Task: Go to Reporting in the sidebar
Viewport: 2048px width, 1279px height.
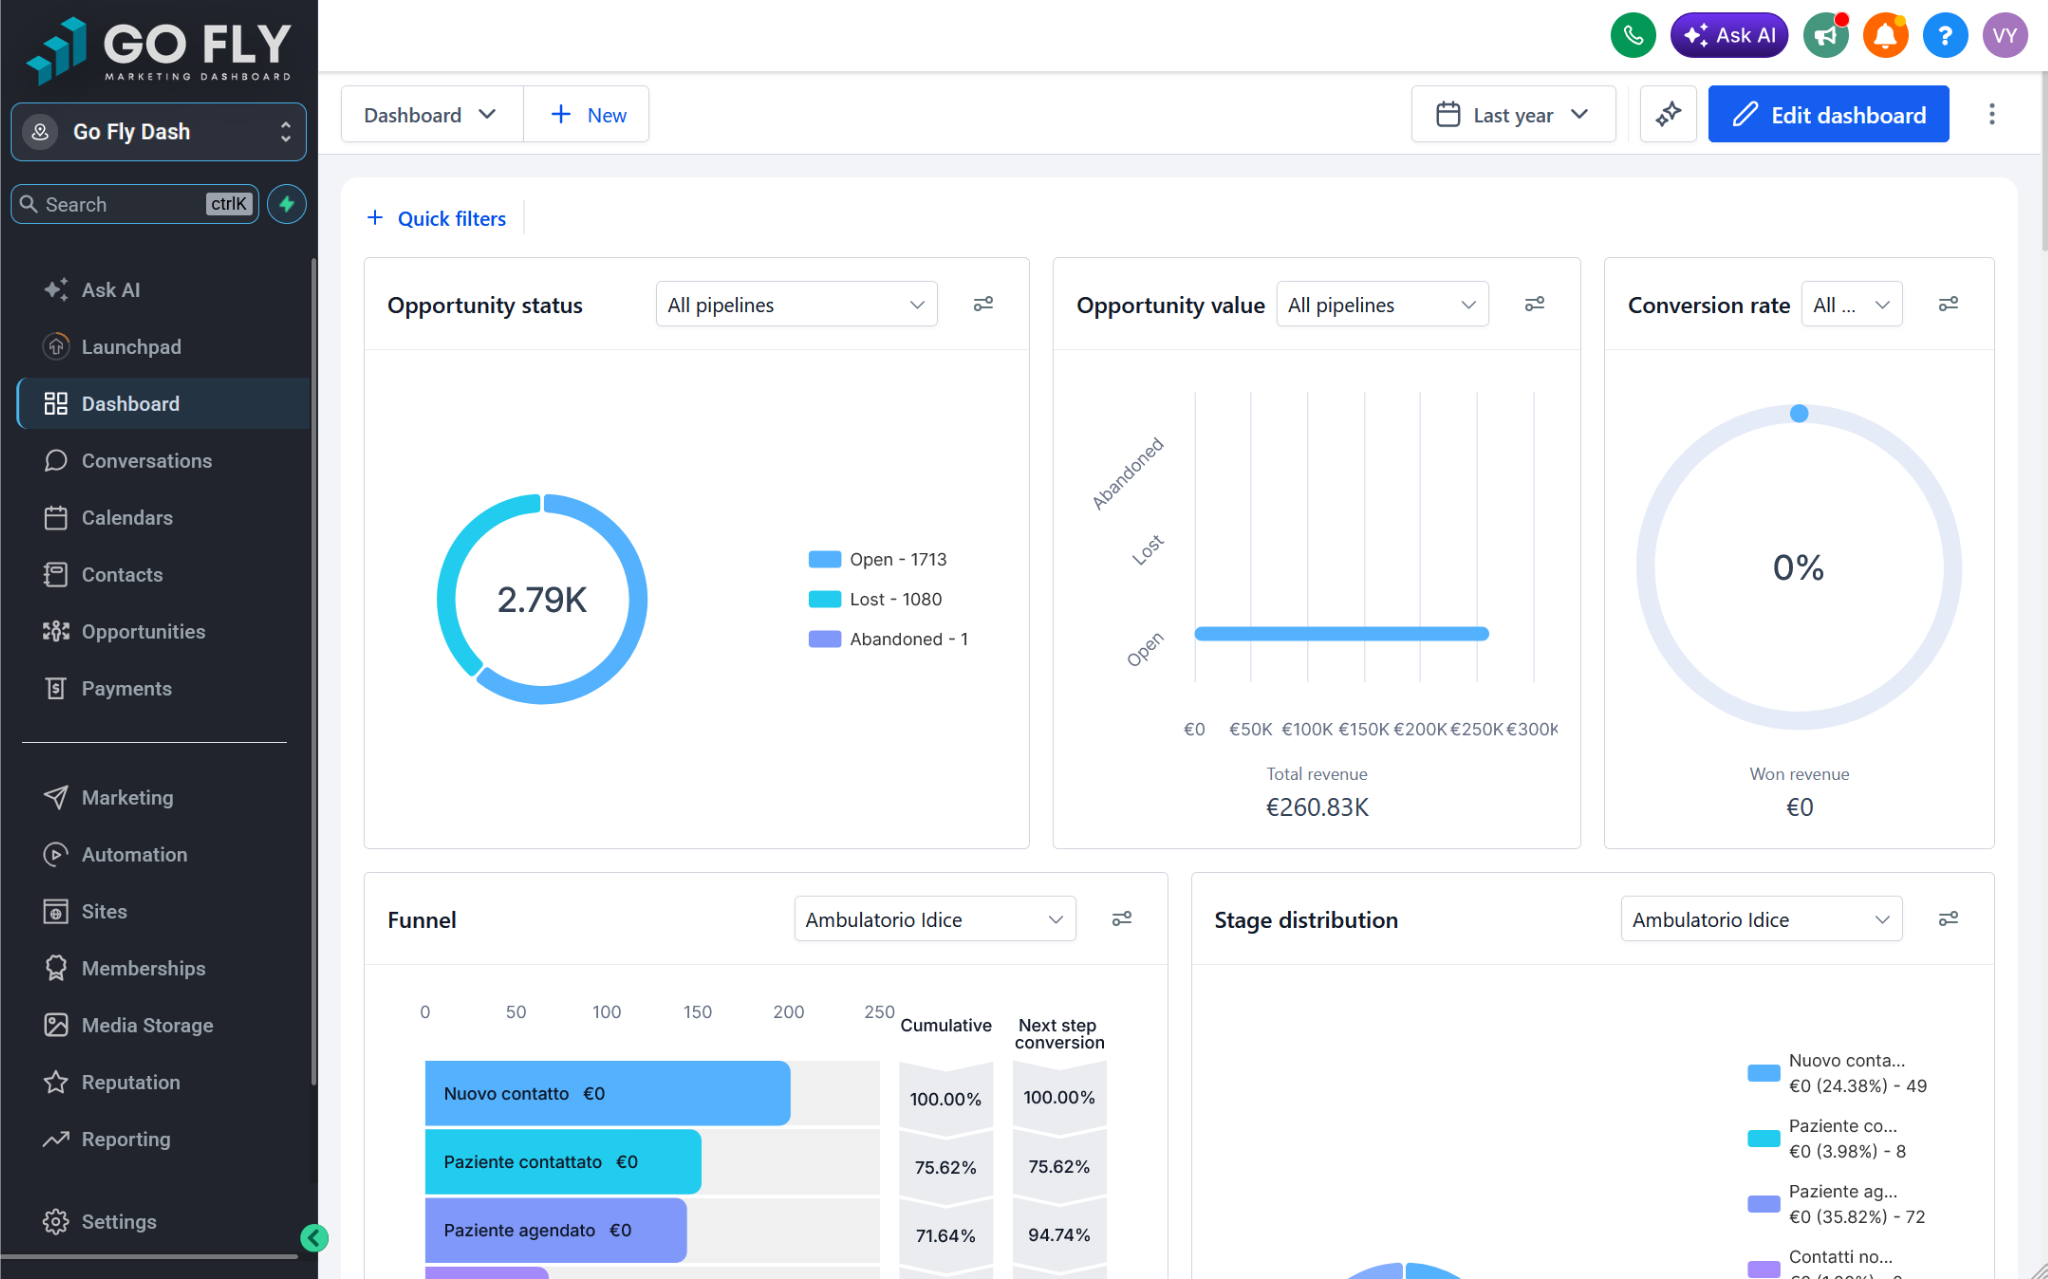Action: click(x=126, y=1139)
